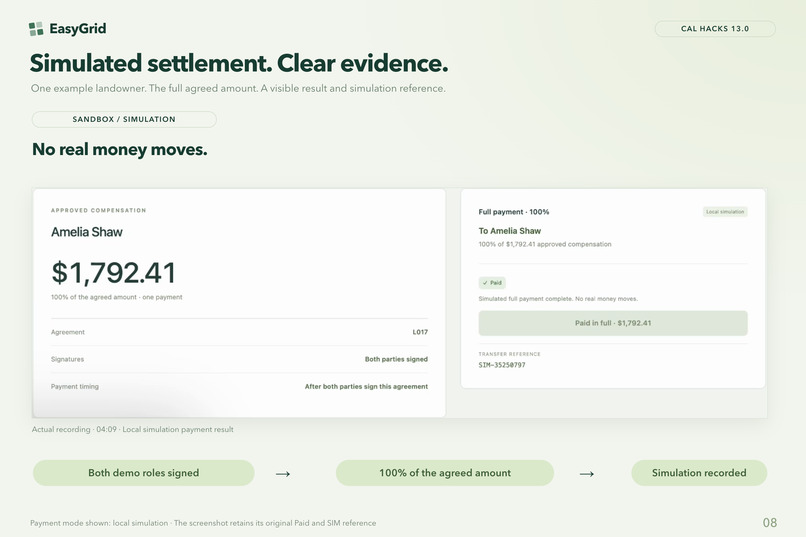The height and width of the screenshot is (537, 806).
Task: Click the SIM-35250797 reference code
Action: [502, 365]
